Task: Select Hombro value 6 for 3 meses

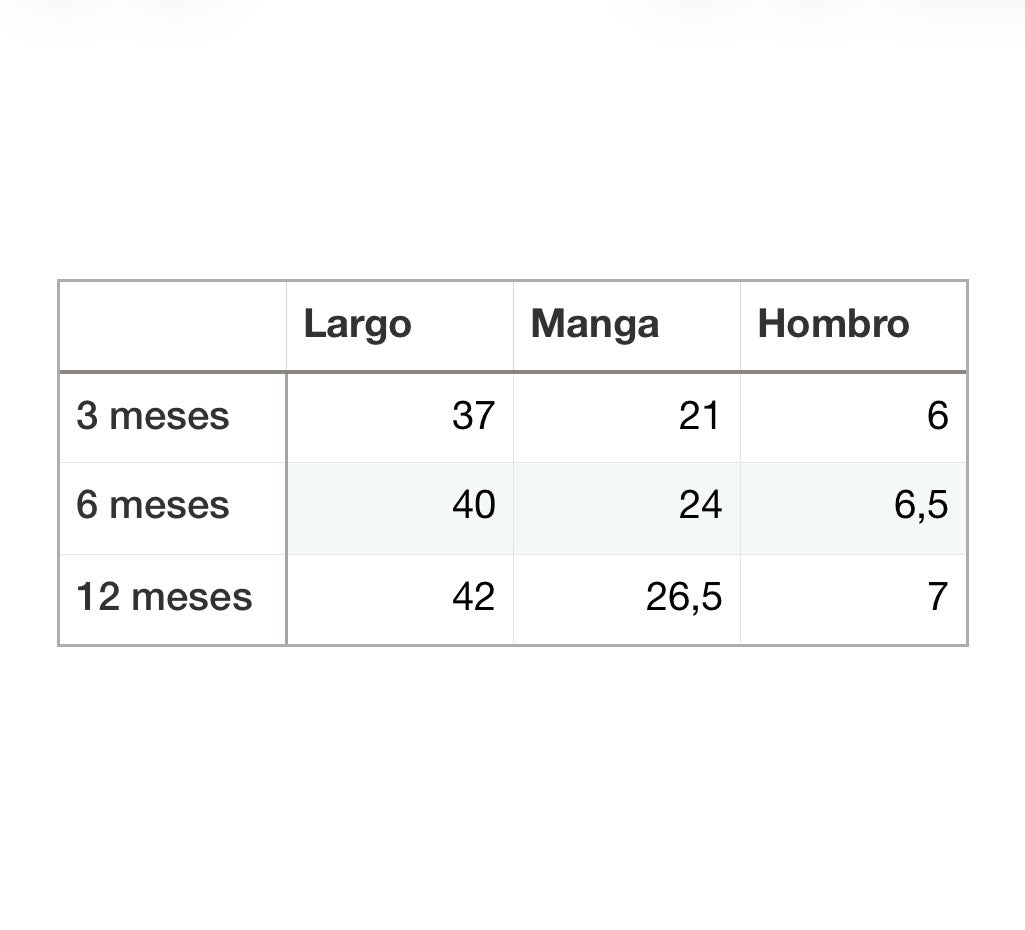Action: [937, 416]
